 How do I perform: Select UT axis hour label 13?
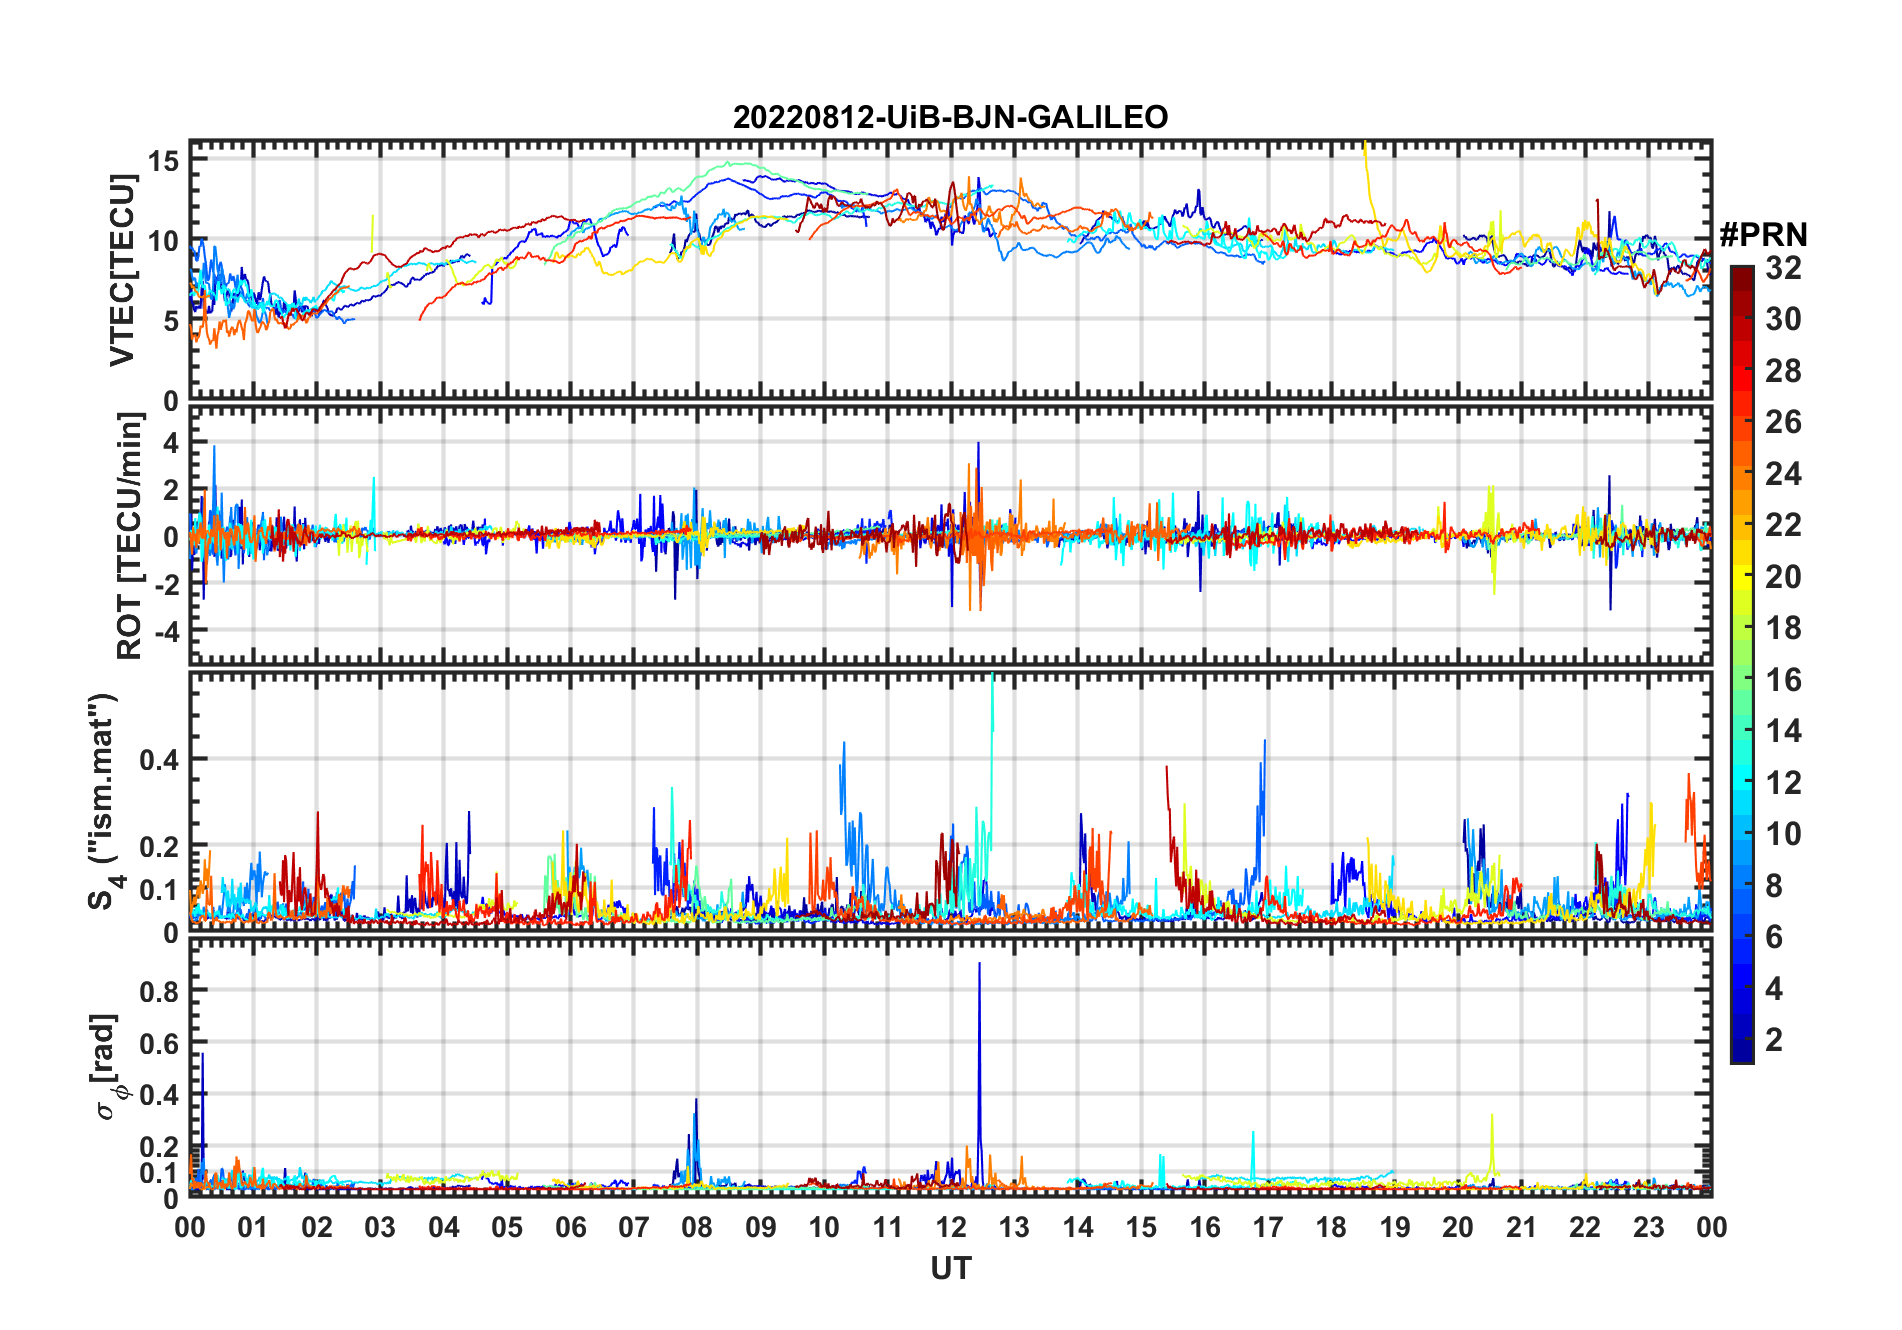(x=1014, y=1227)
